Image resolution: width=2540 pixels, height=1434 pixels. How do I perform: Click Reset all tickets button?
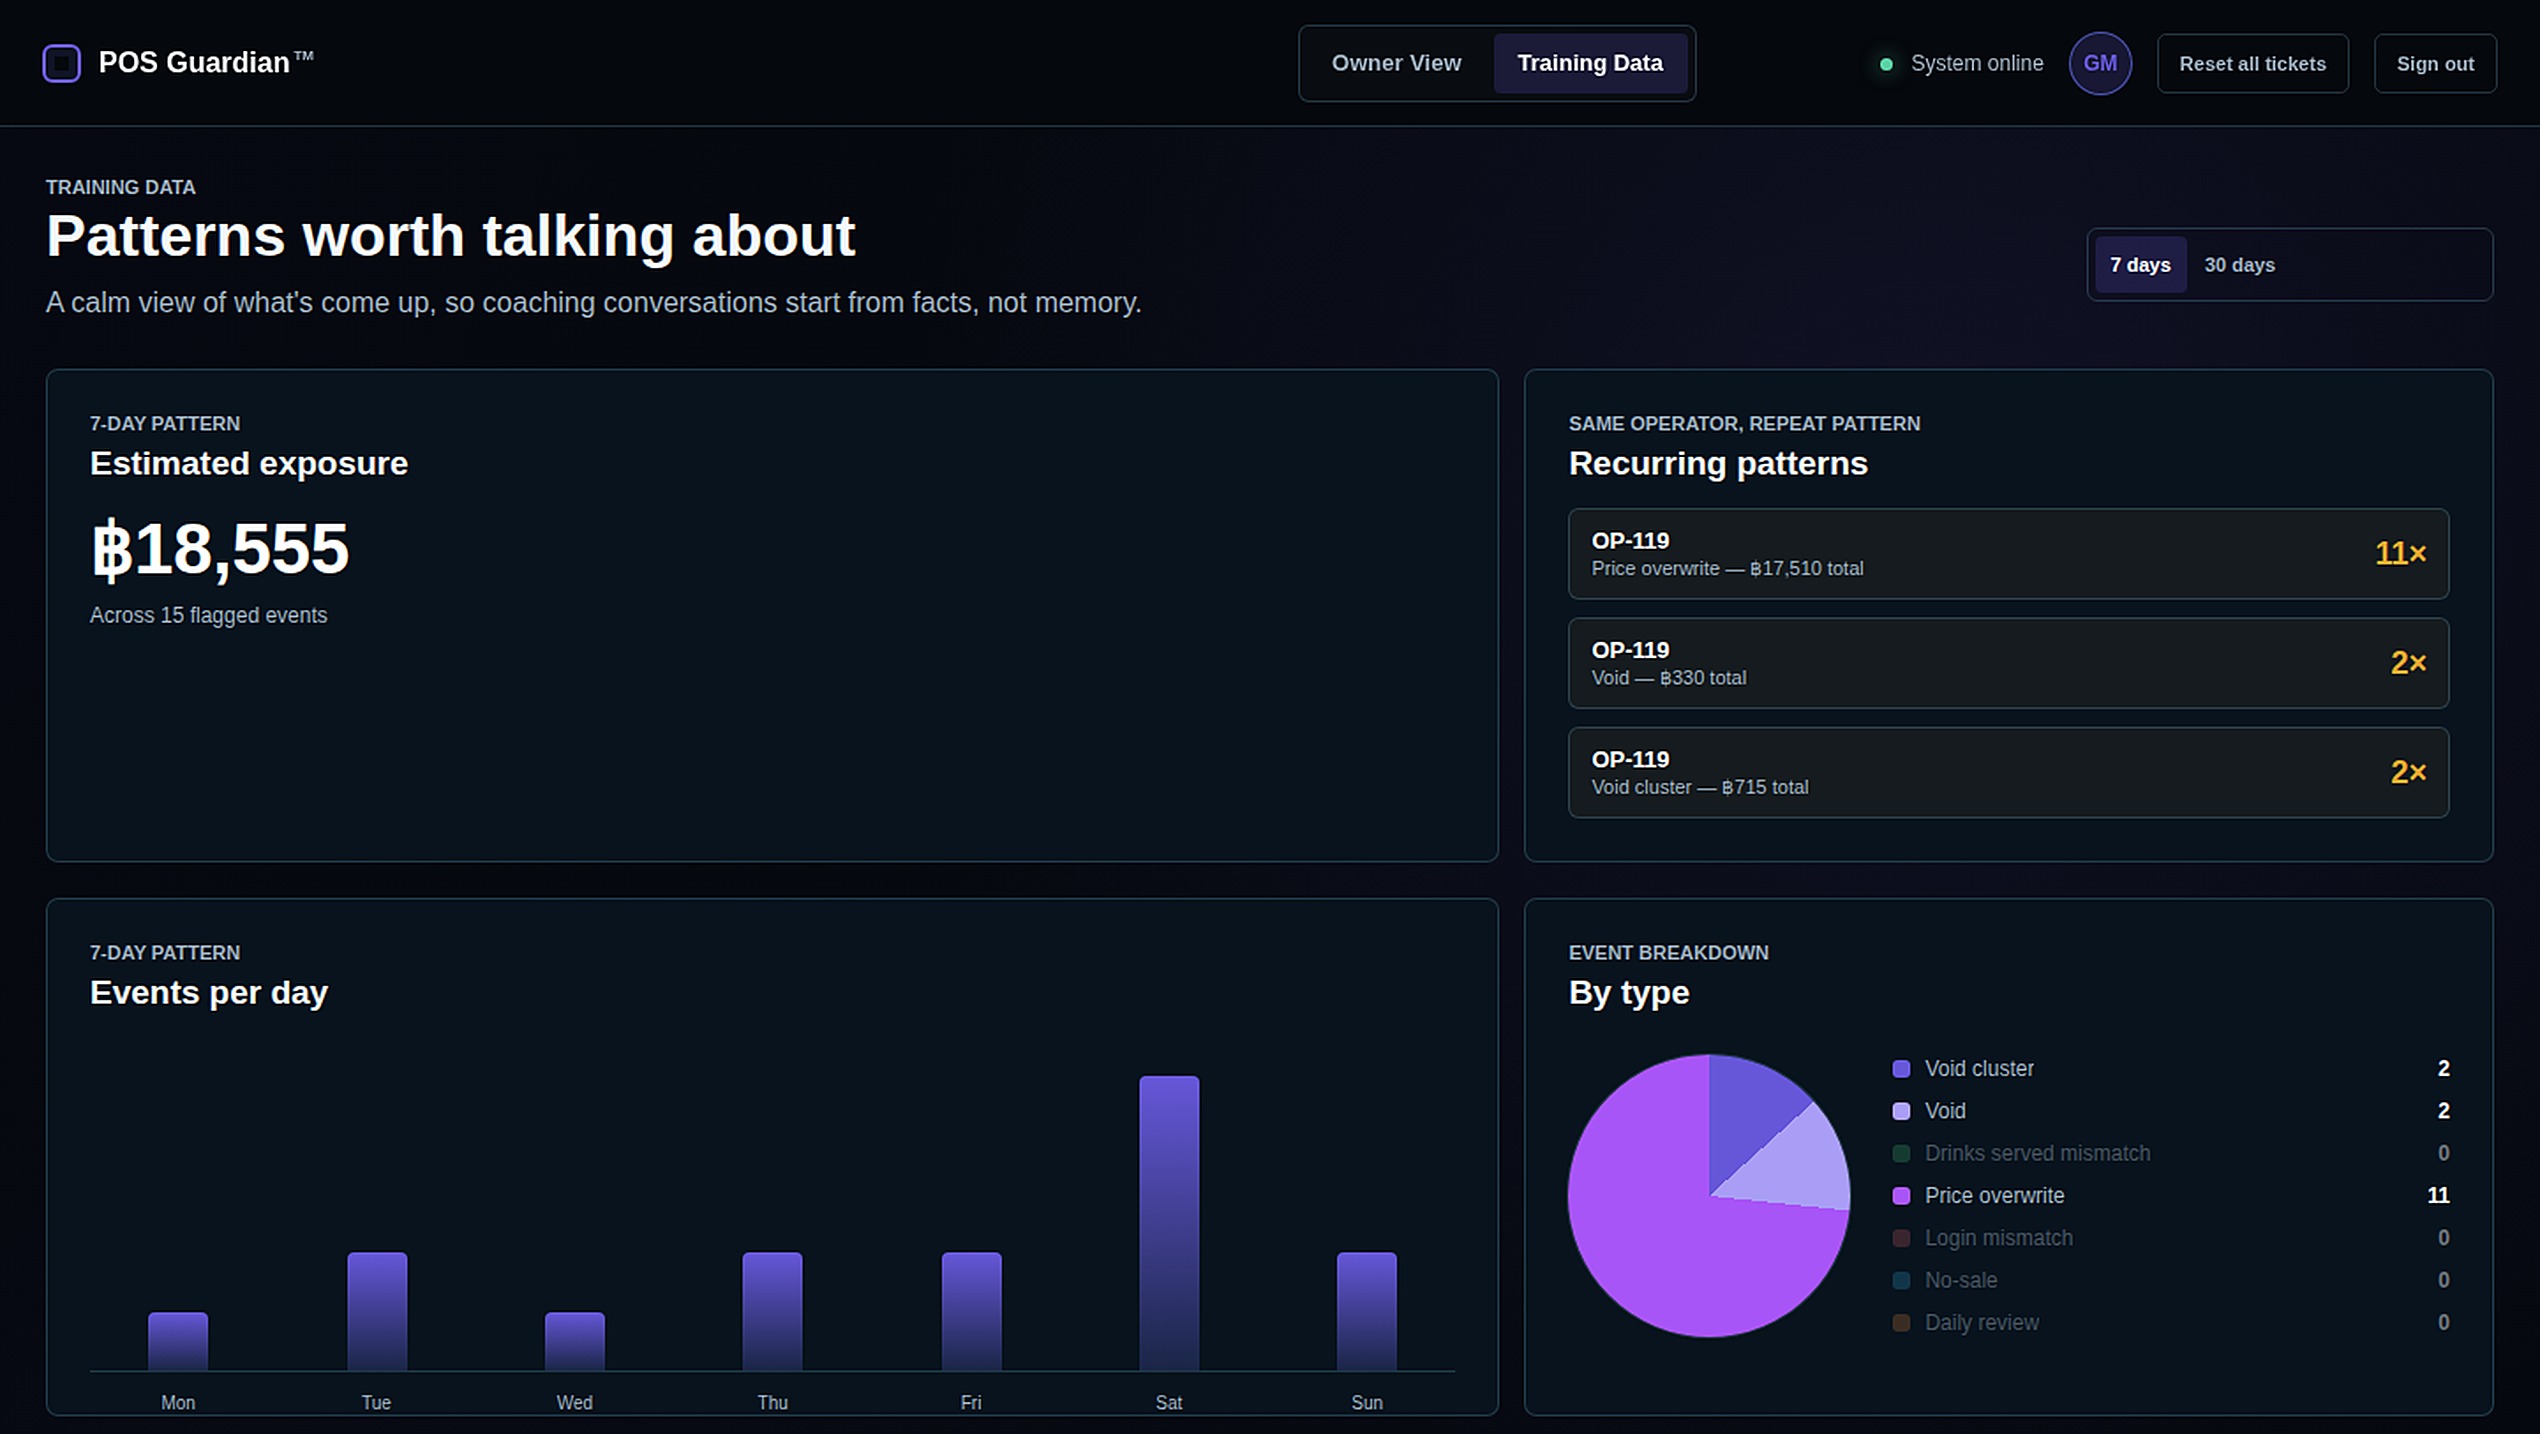tap(2251, 64)
